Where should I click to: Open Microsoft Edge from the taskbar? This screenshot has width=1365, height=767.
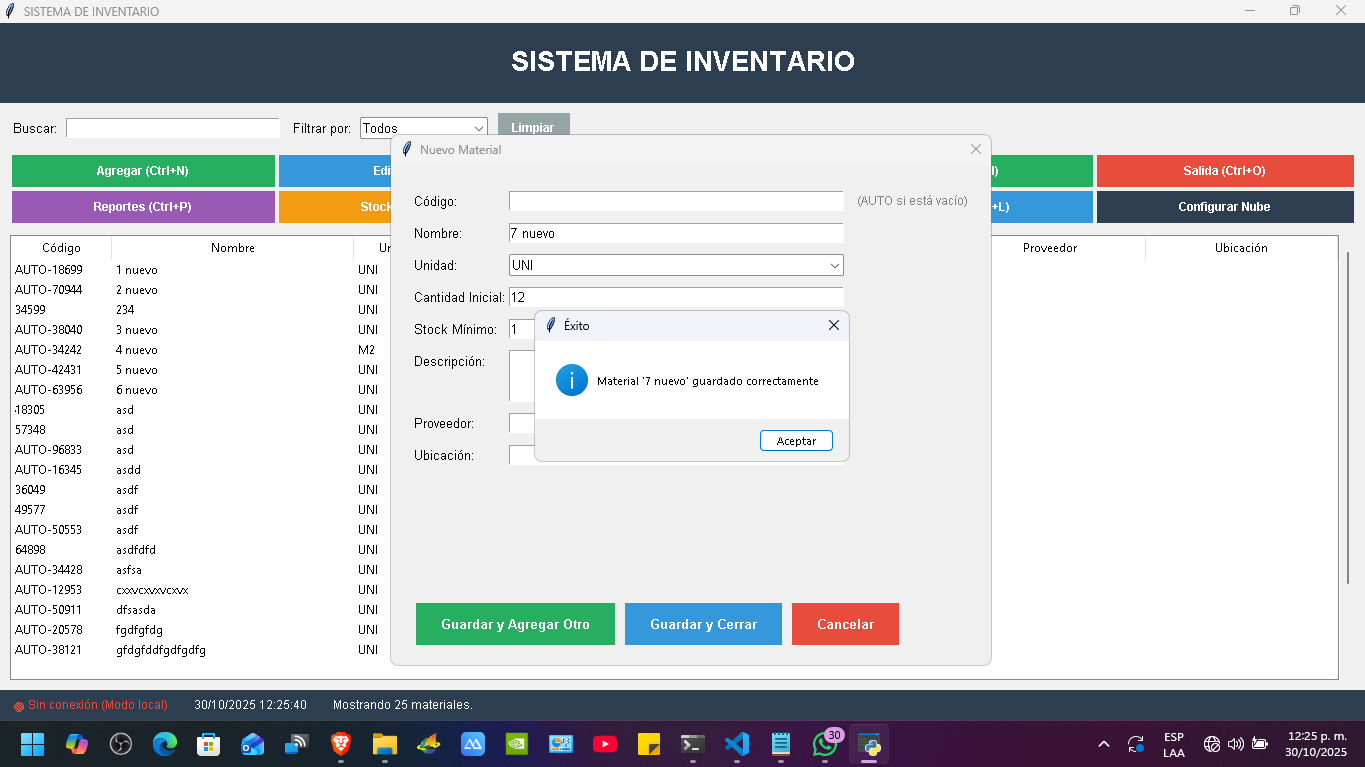click(164, 744)
